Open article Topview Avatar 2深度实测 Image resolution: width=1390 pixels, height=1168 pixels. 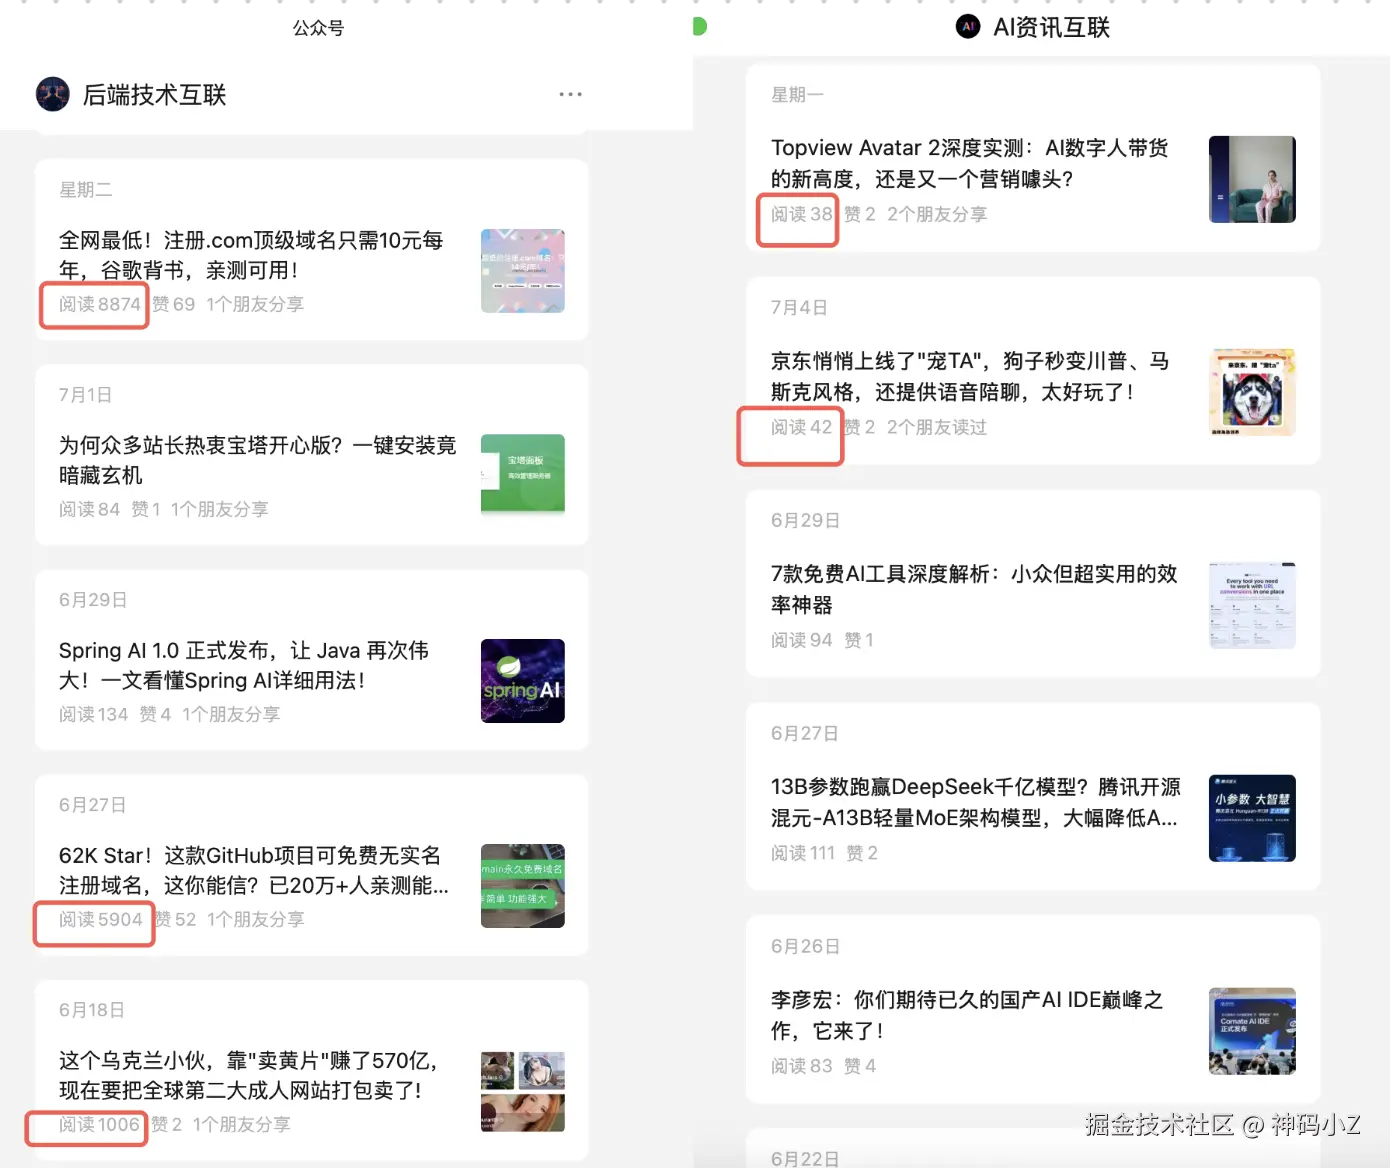[x=970, y=163]
